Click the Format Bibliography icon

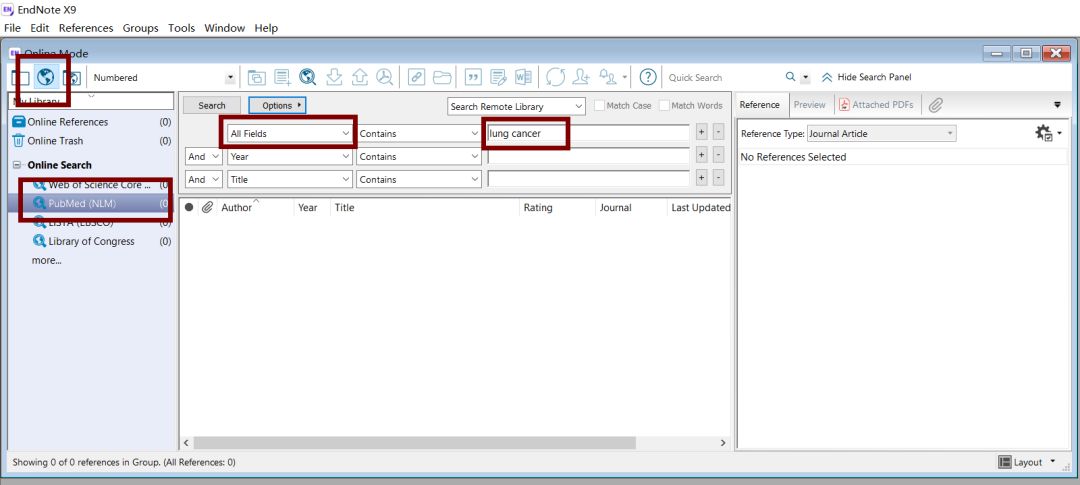[x=498, y=77]
